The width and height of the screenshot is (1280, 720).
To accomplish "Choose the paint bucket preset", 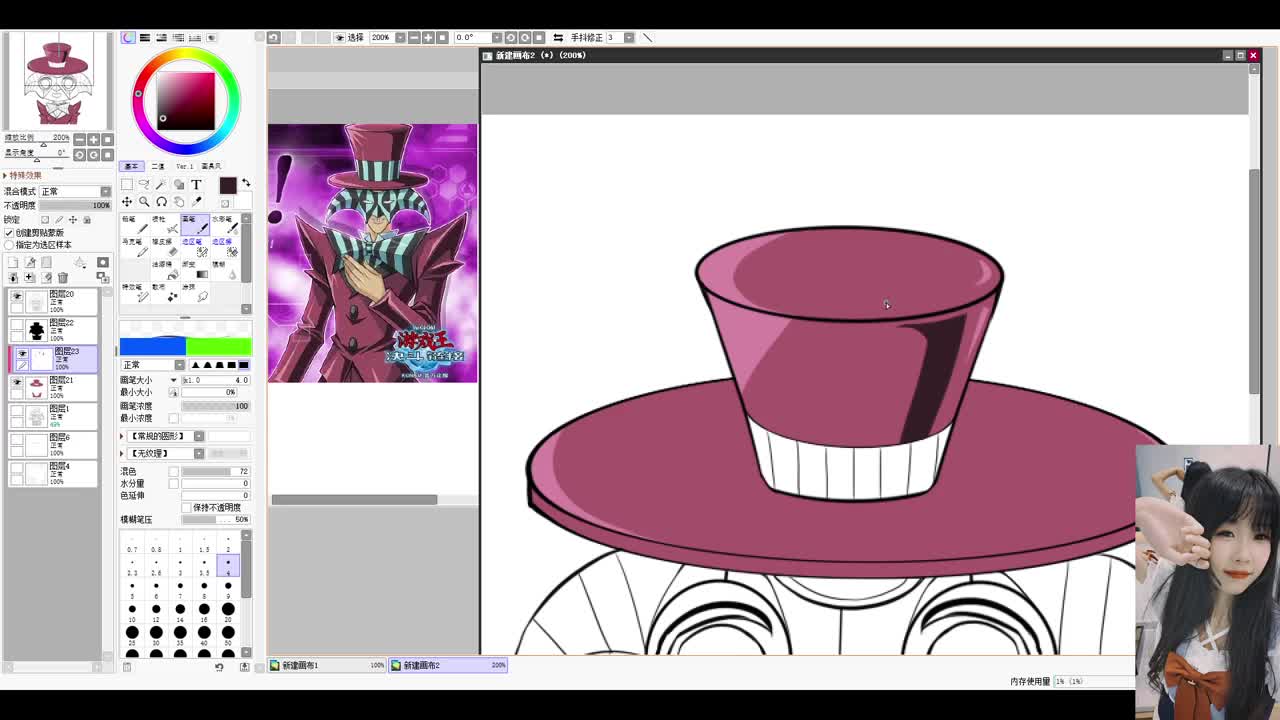I will point(165,270).
